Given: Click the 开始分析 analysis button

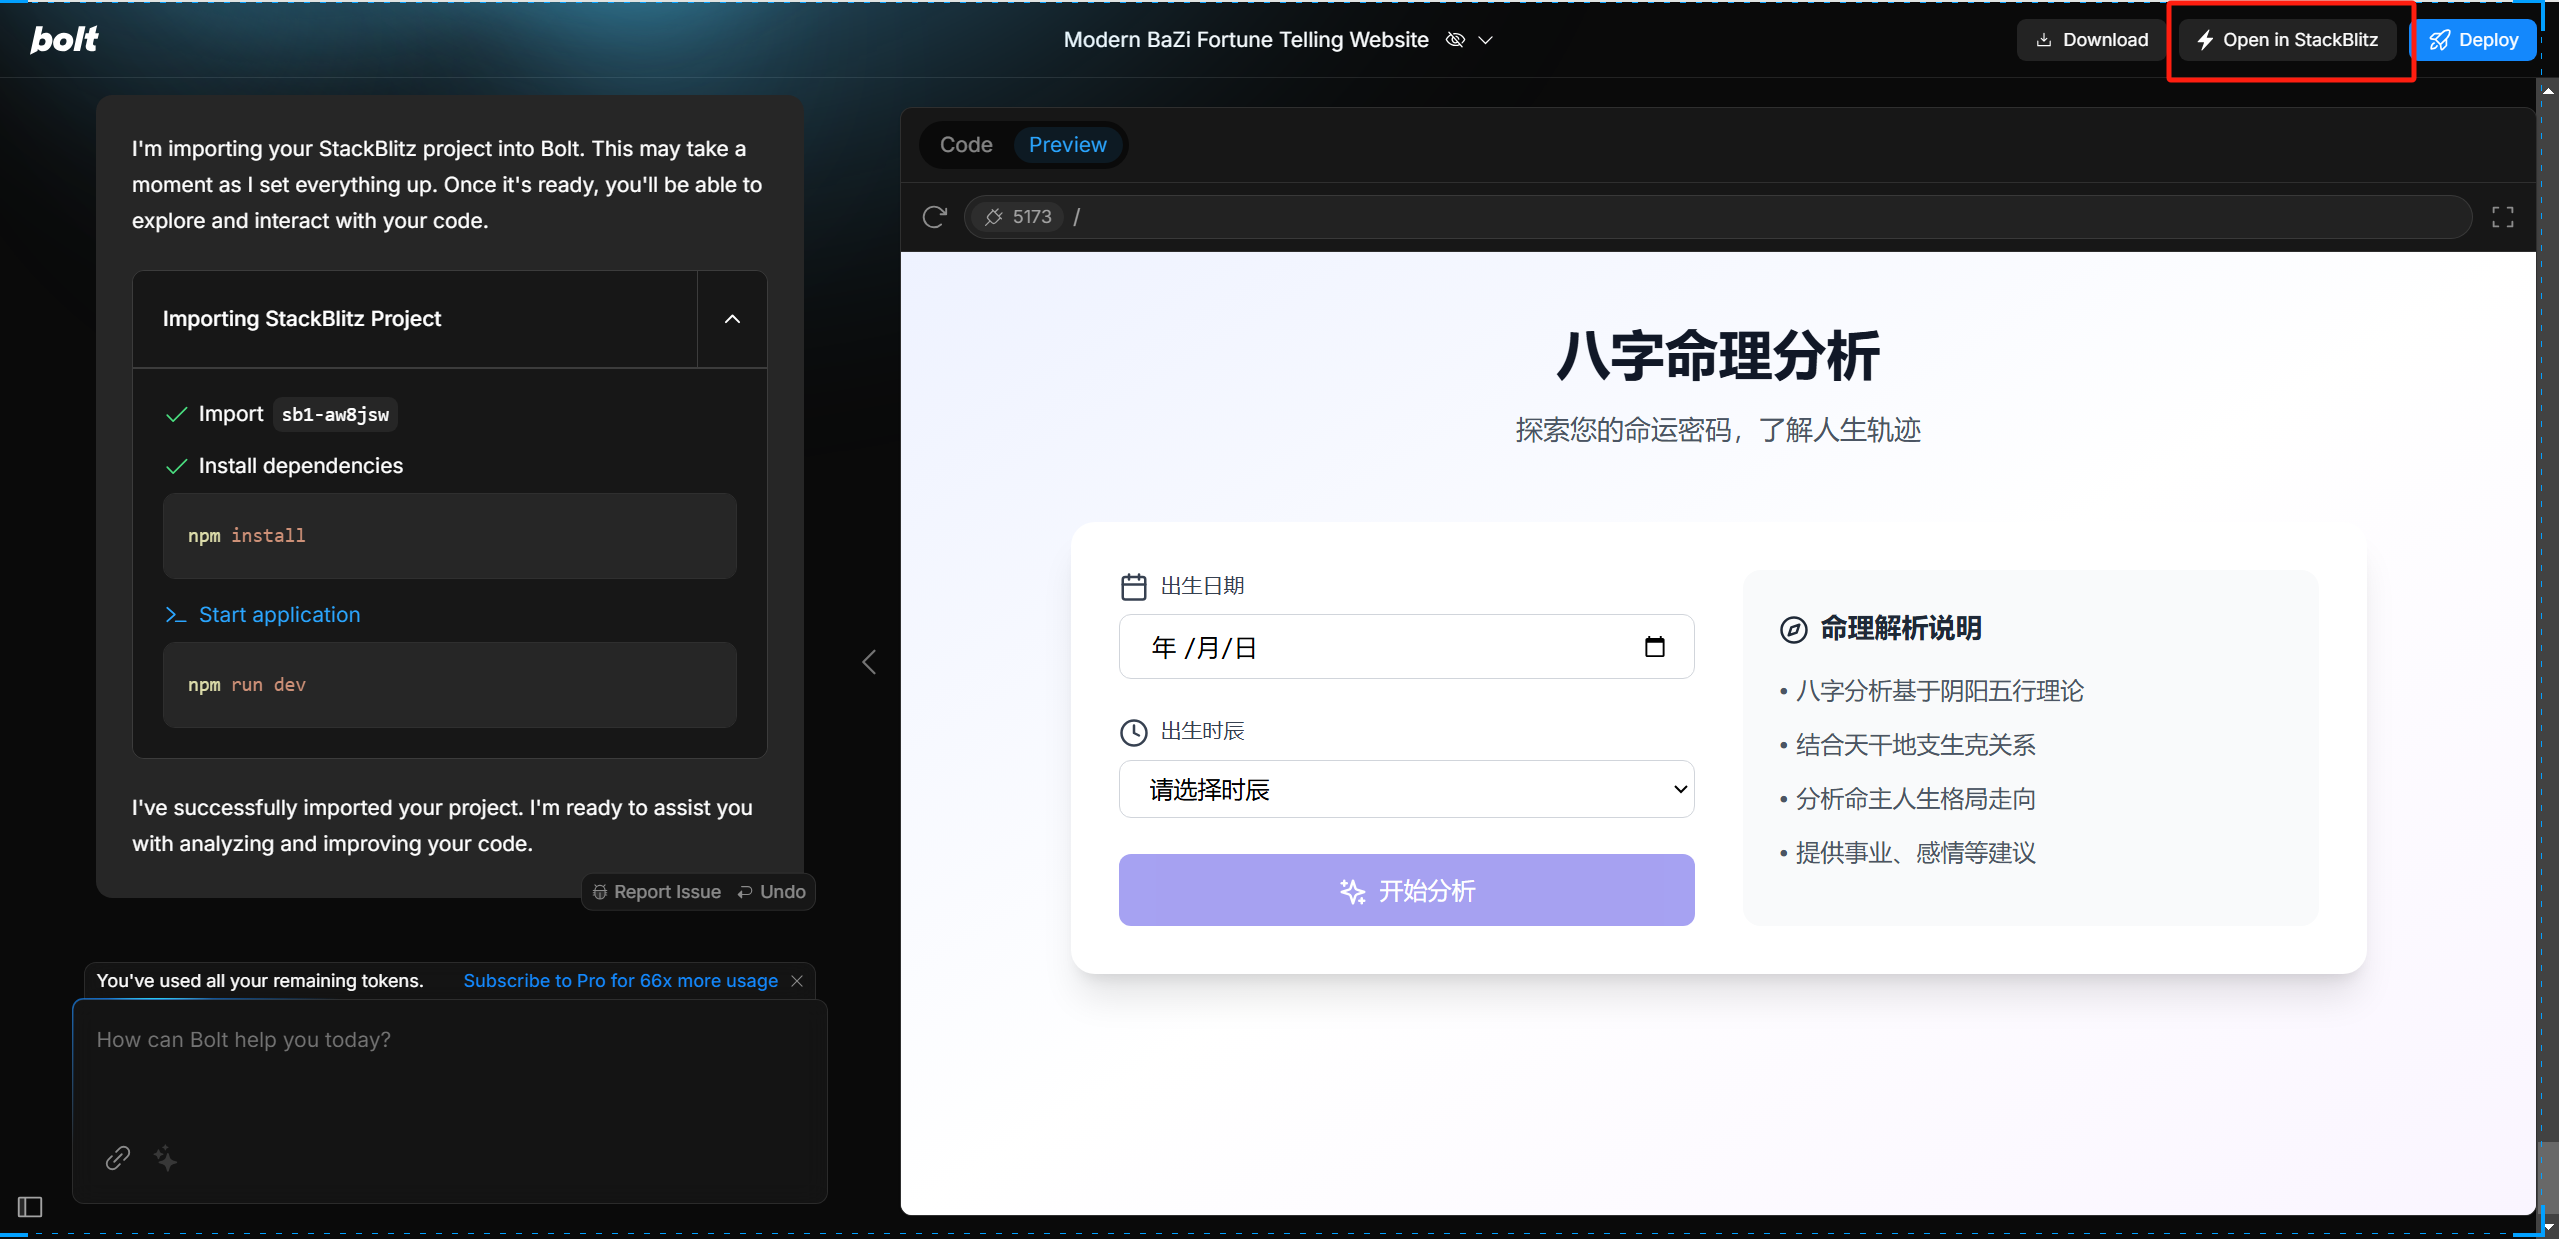Looking at the screenshot, I should point(1404,890).
